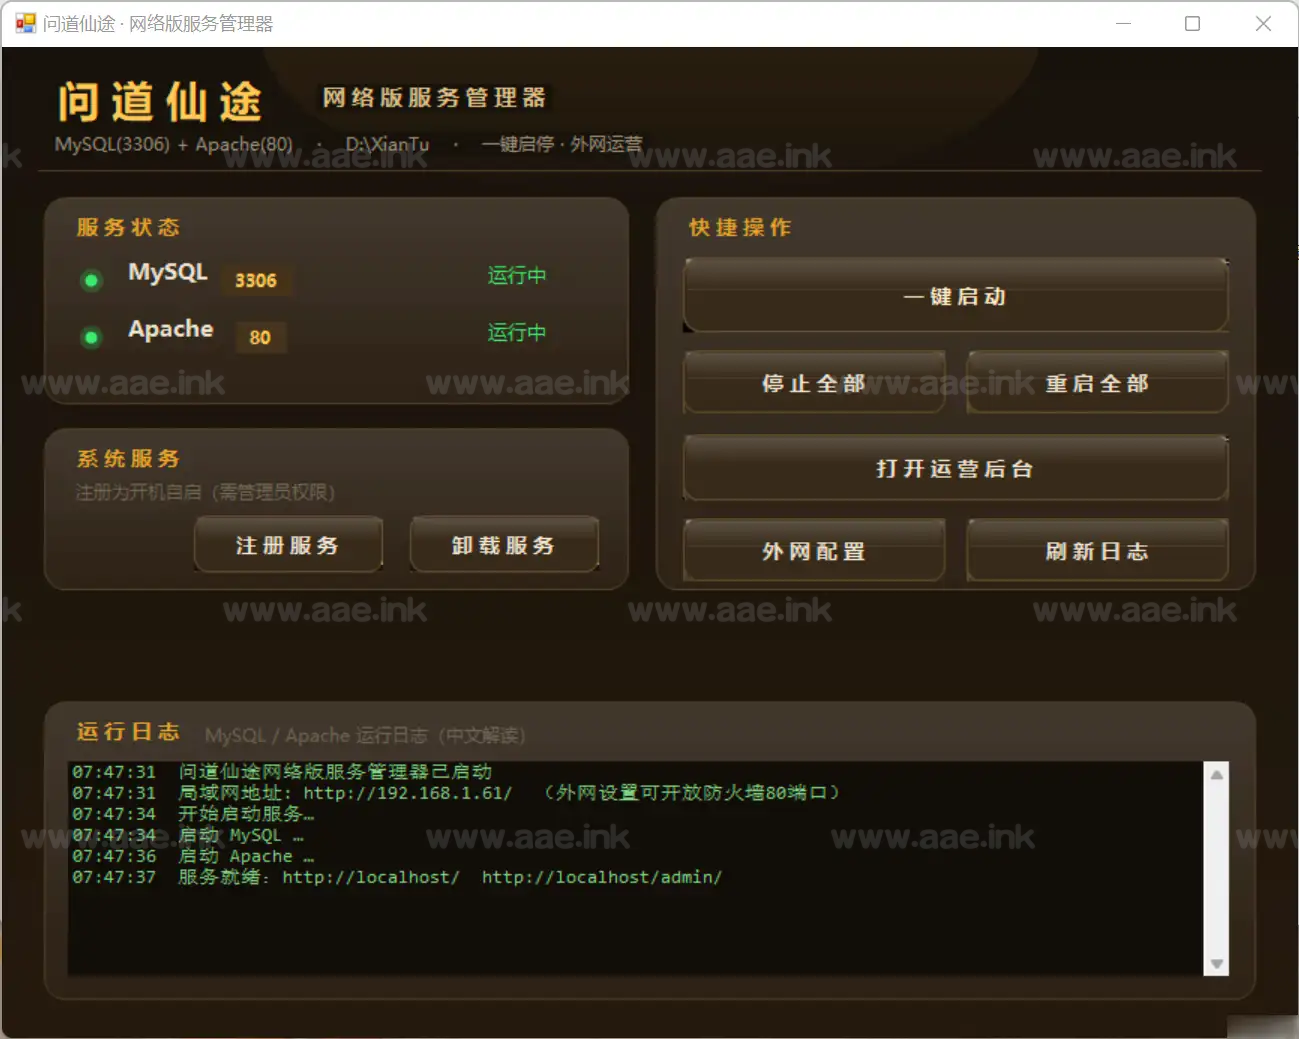The height and width of the screenshot is (1039, 1299).
Task: Minimize the 问道仙途 window
Action: [1124, 23]
